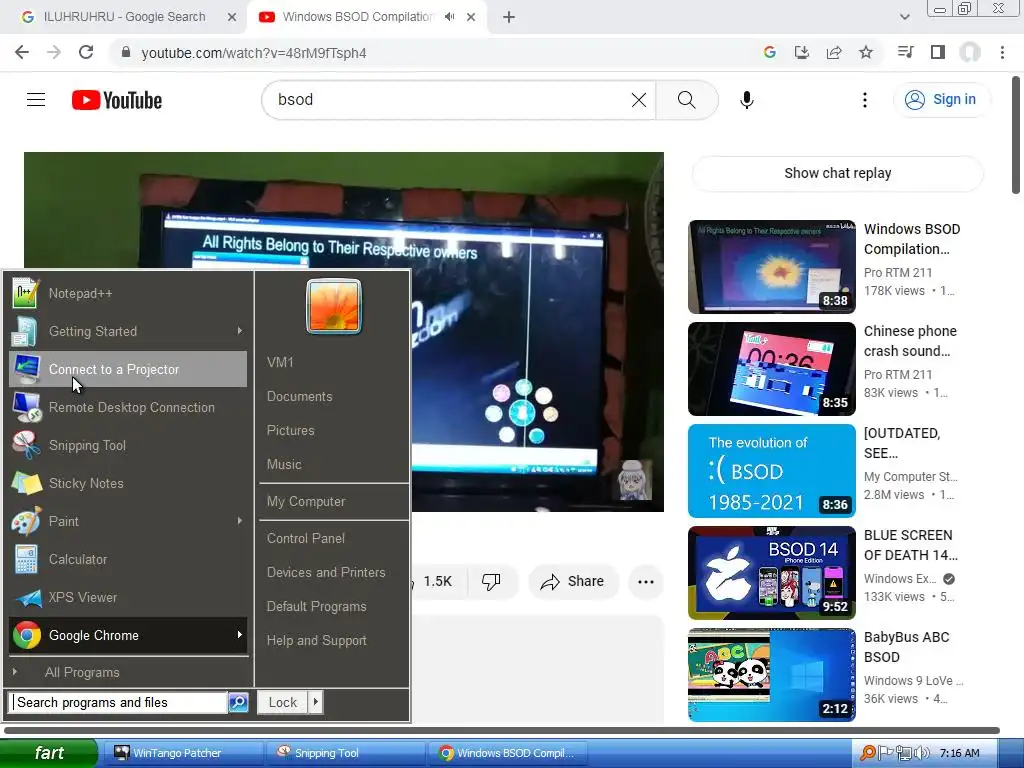
Task: Launch Remote Desktop Connection
Action: (x=128, y=407)
